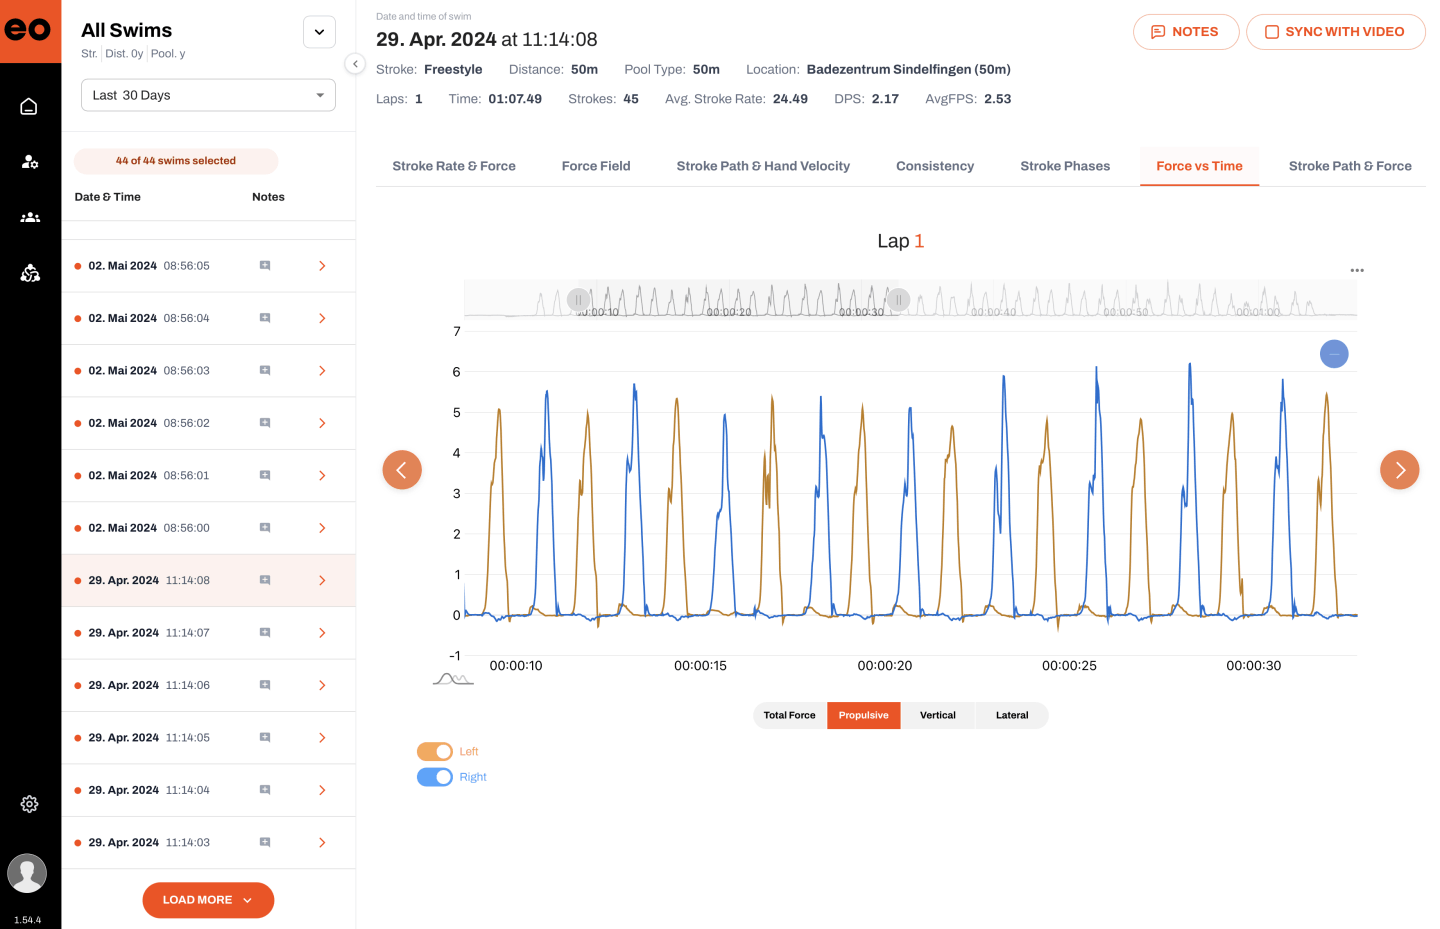The height and width of the screenshot is (929, 1440).
Task: Expand the All Swims filter chevron
Action: (x=319, y=32)
